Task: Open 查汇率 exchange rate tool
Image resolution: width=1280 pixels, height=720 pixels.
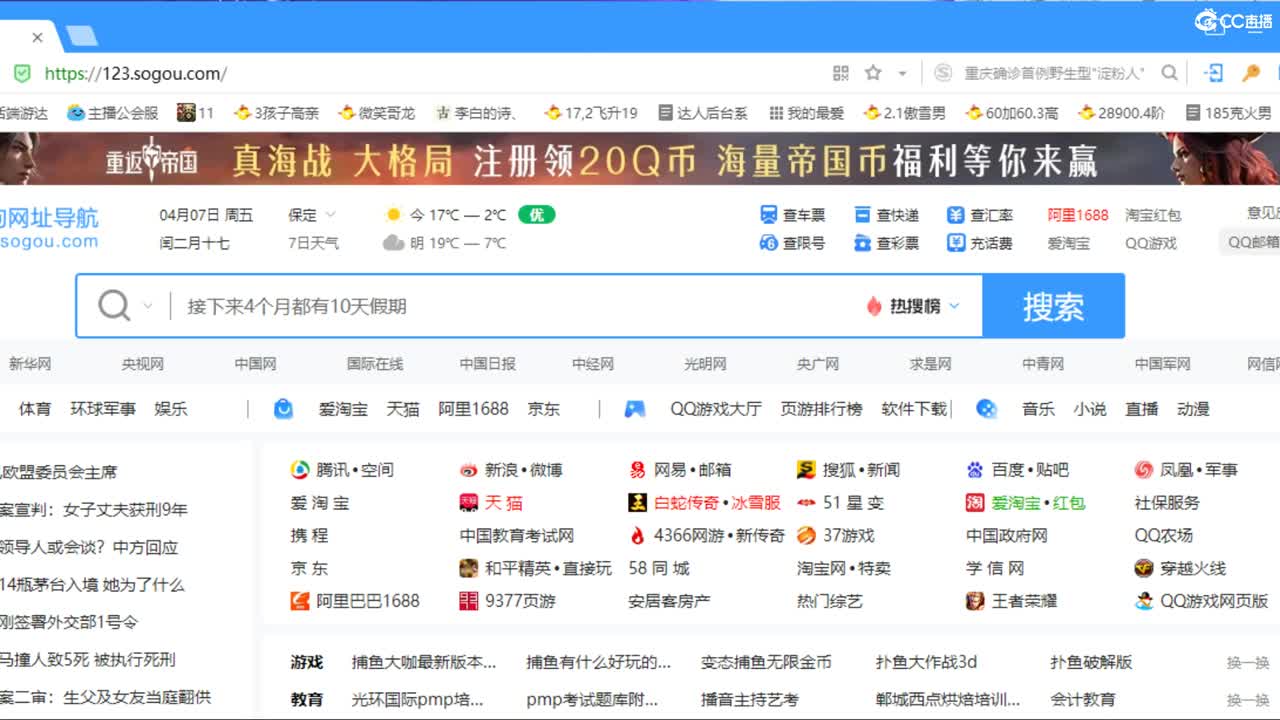Action: [x=980, y=215]
